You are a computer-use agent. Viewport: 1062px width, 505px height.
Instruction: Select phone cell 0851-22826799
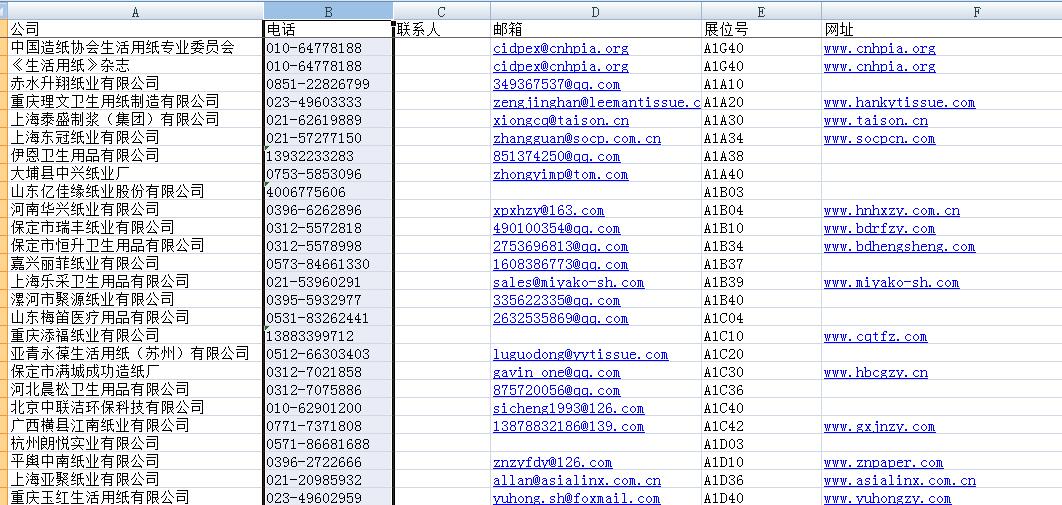(x=328, y=84)
